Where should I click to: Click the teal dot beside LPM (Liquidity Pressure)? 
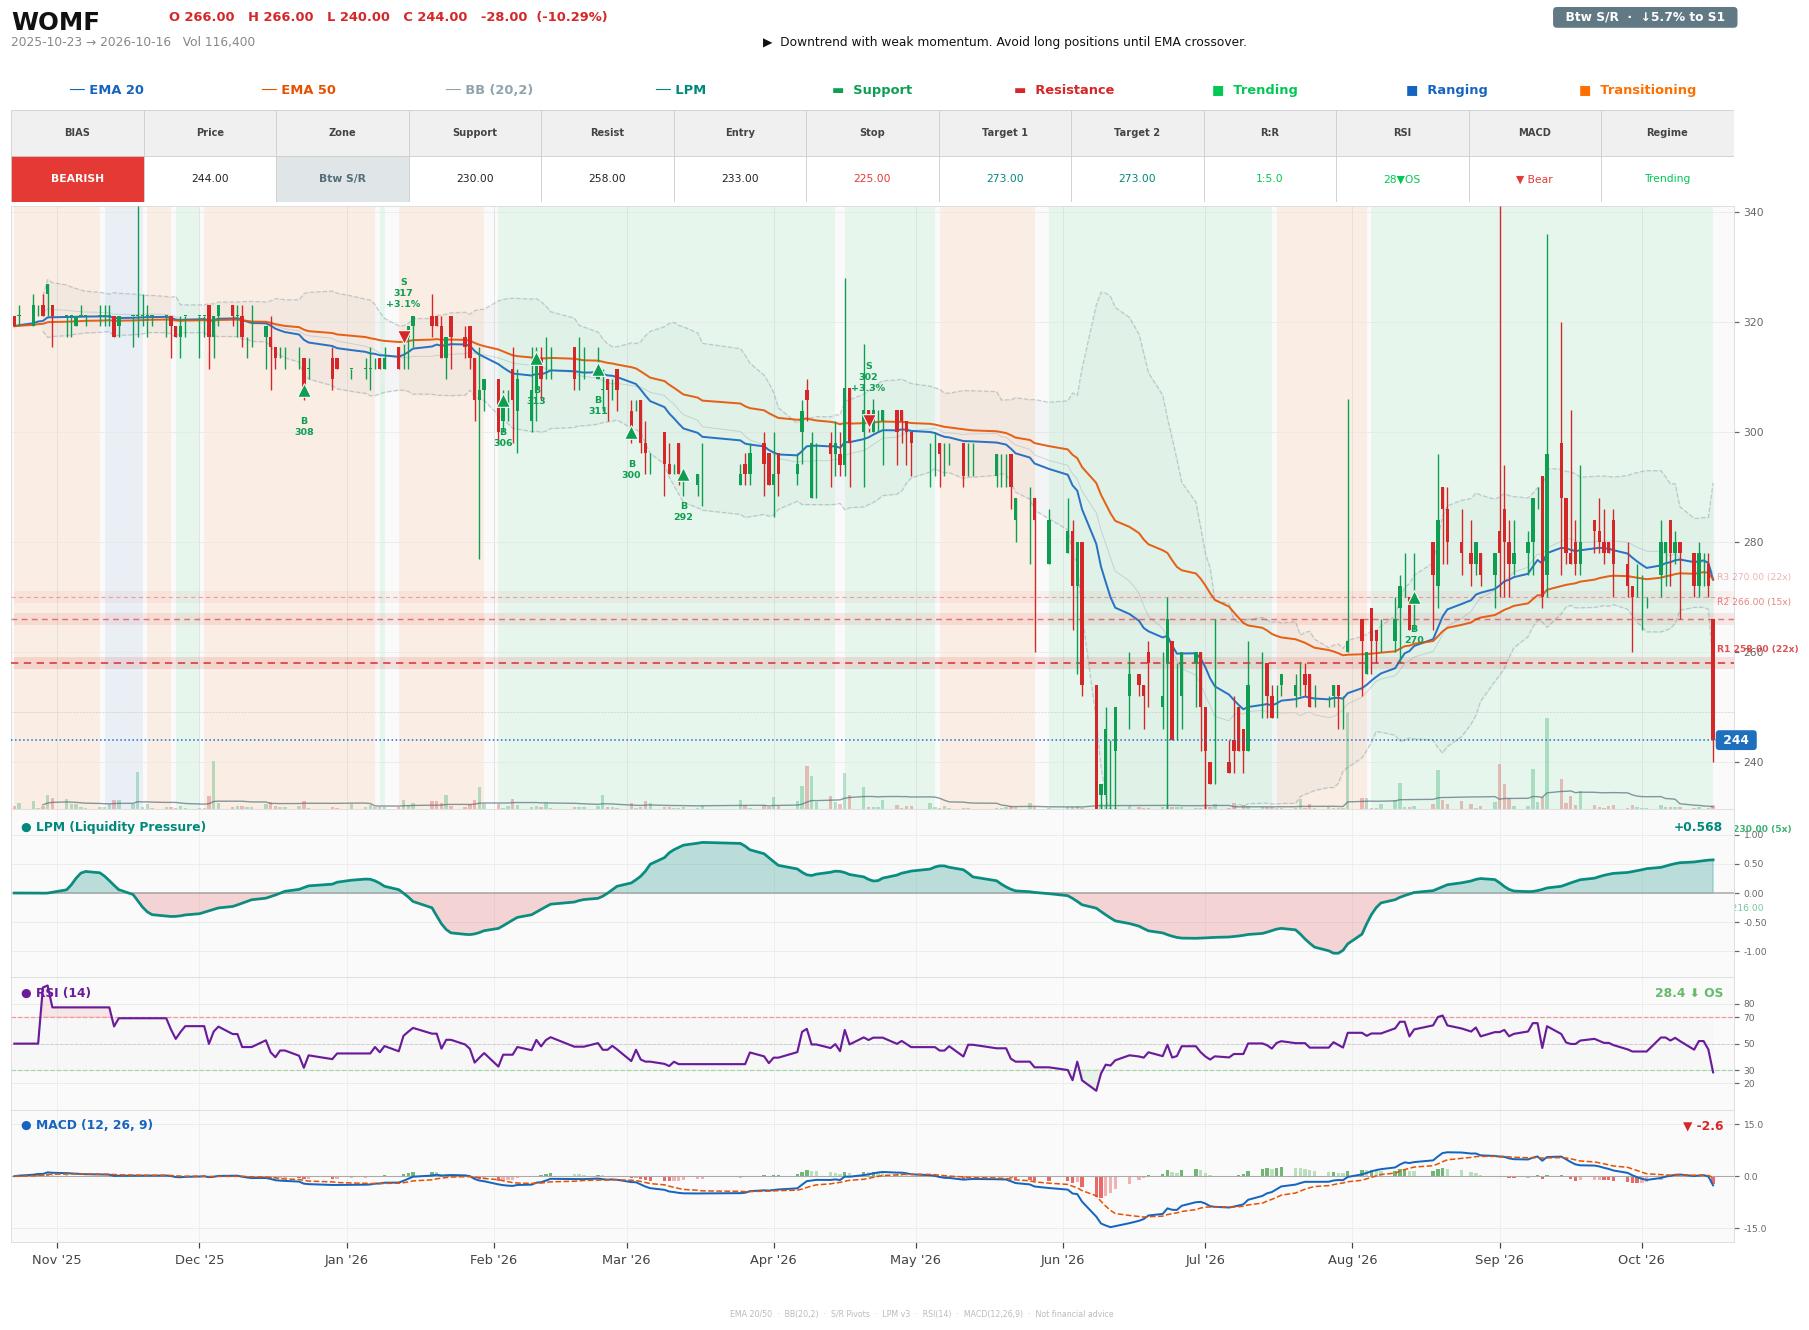26,827
